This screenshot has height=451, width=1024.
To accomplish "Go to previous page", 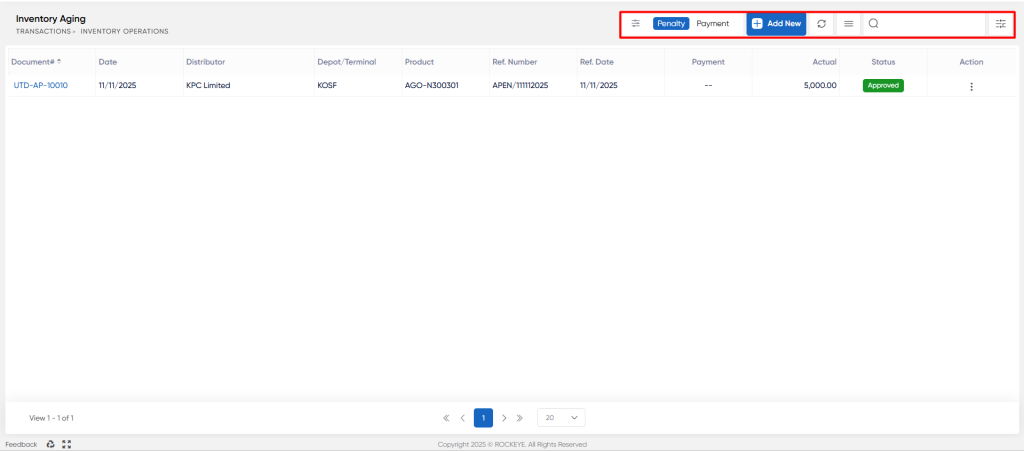I will 462,418.
